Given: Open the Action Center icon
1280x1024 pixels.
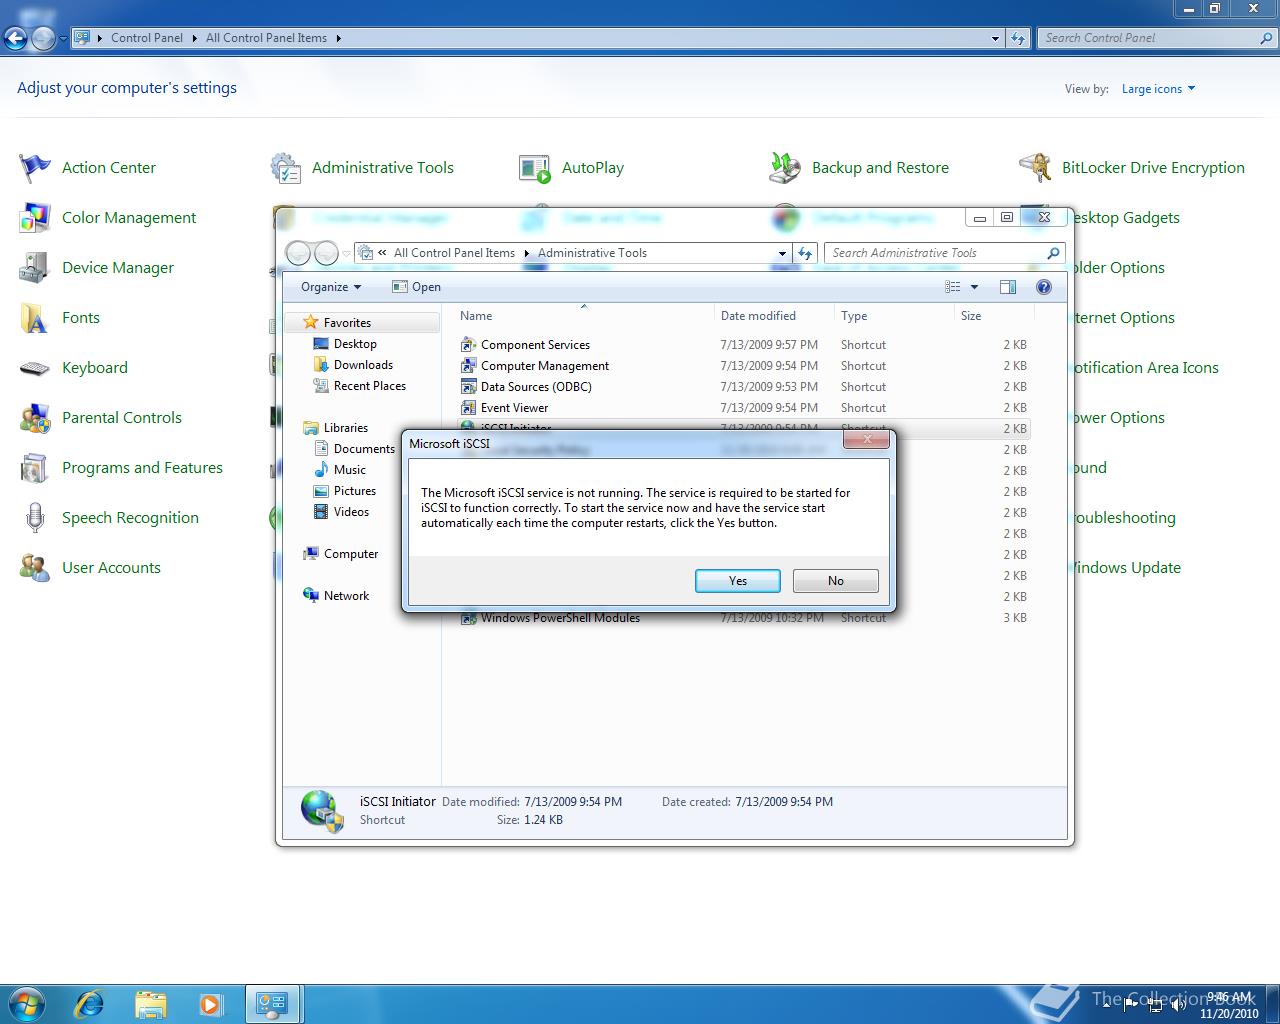Looking at the screenshot, I should pyautogui.click(x=35, y=168).
